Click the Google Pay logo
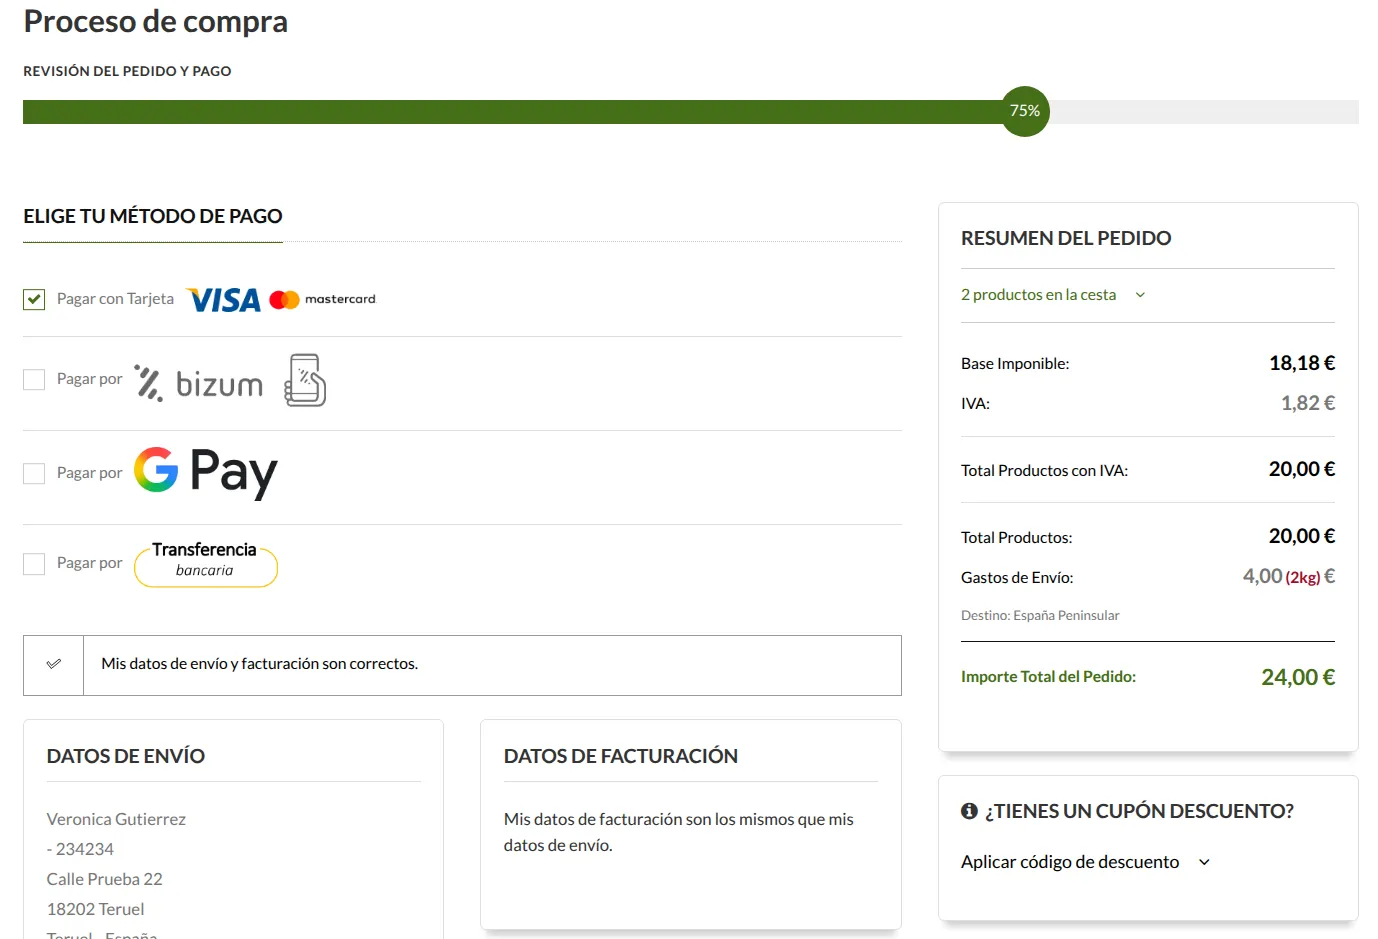 click(206, 472)
